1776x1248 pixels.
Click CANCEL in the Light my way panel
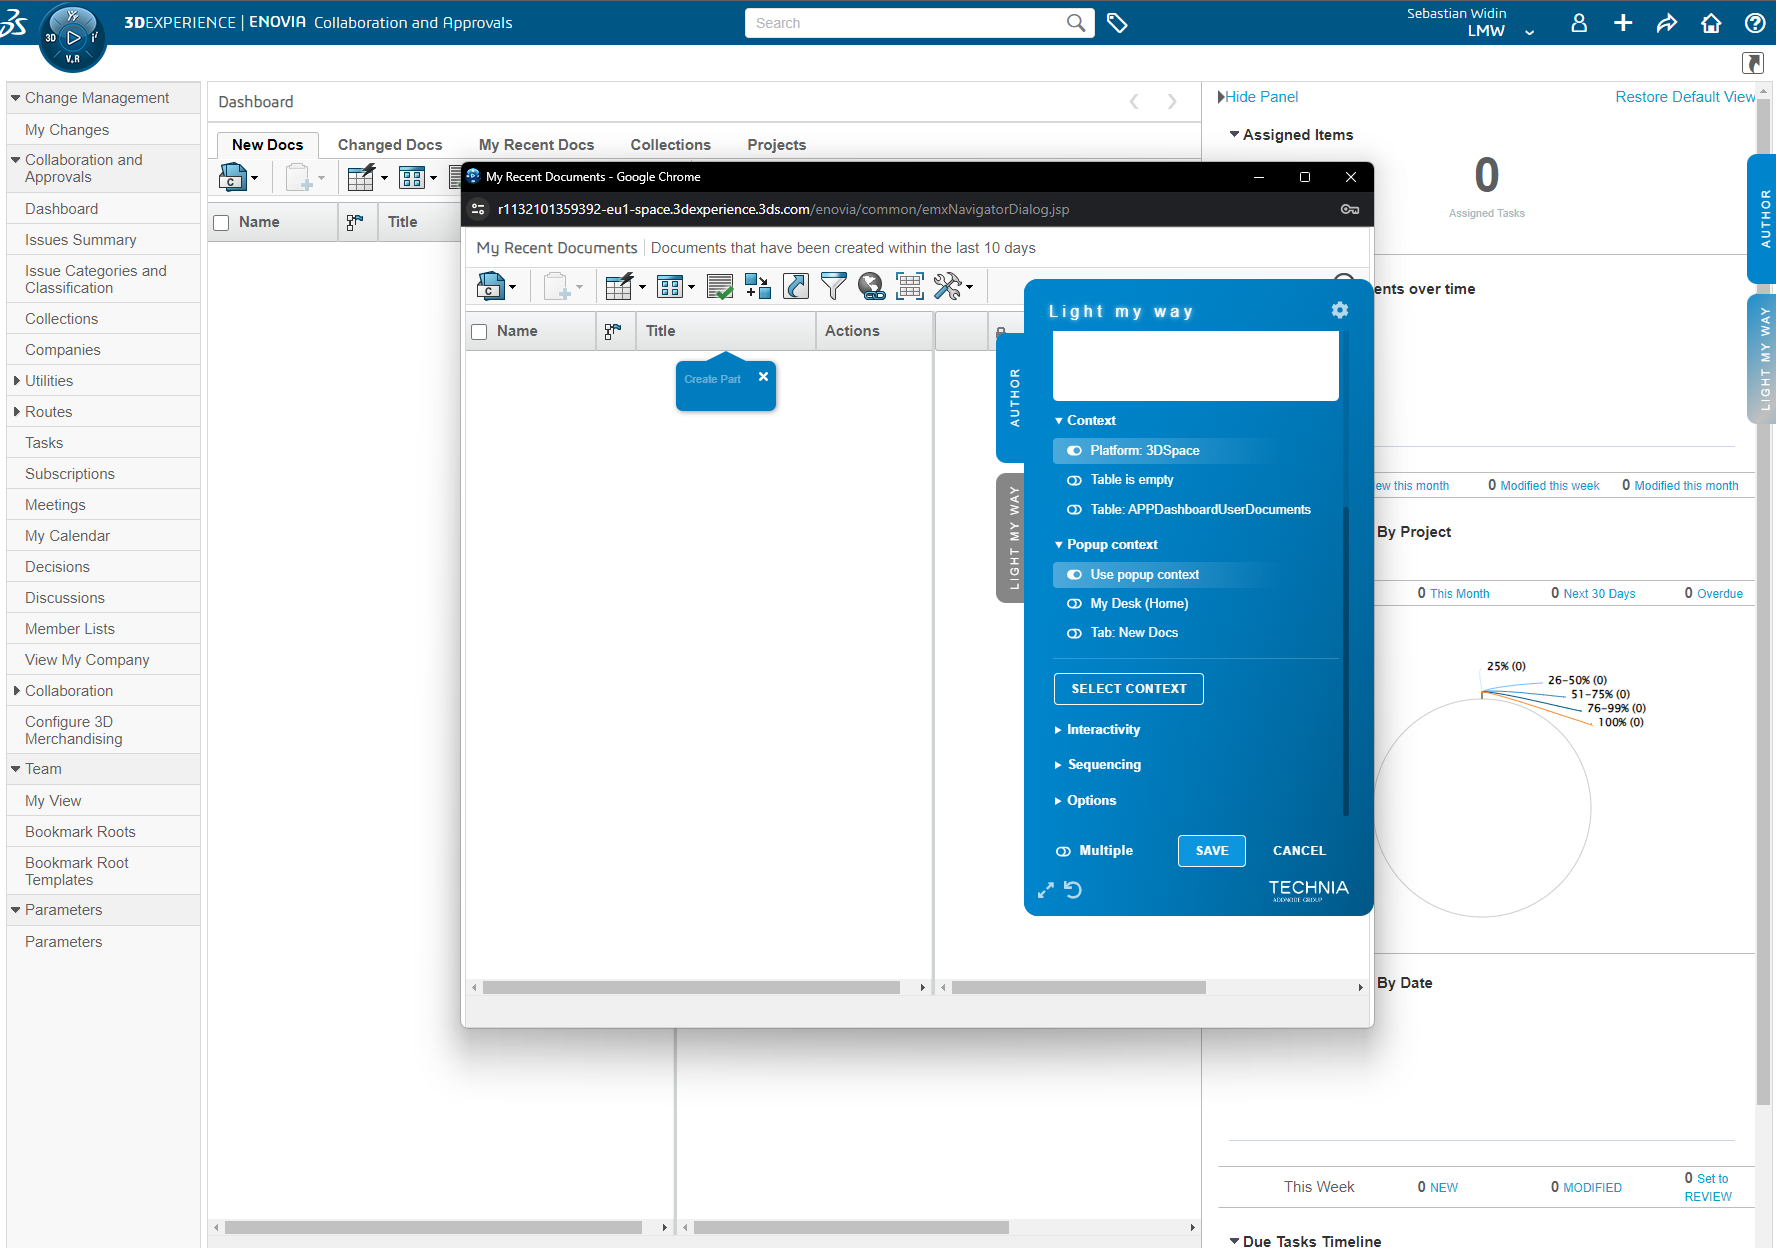(x=1299, y=851)
